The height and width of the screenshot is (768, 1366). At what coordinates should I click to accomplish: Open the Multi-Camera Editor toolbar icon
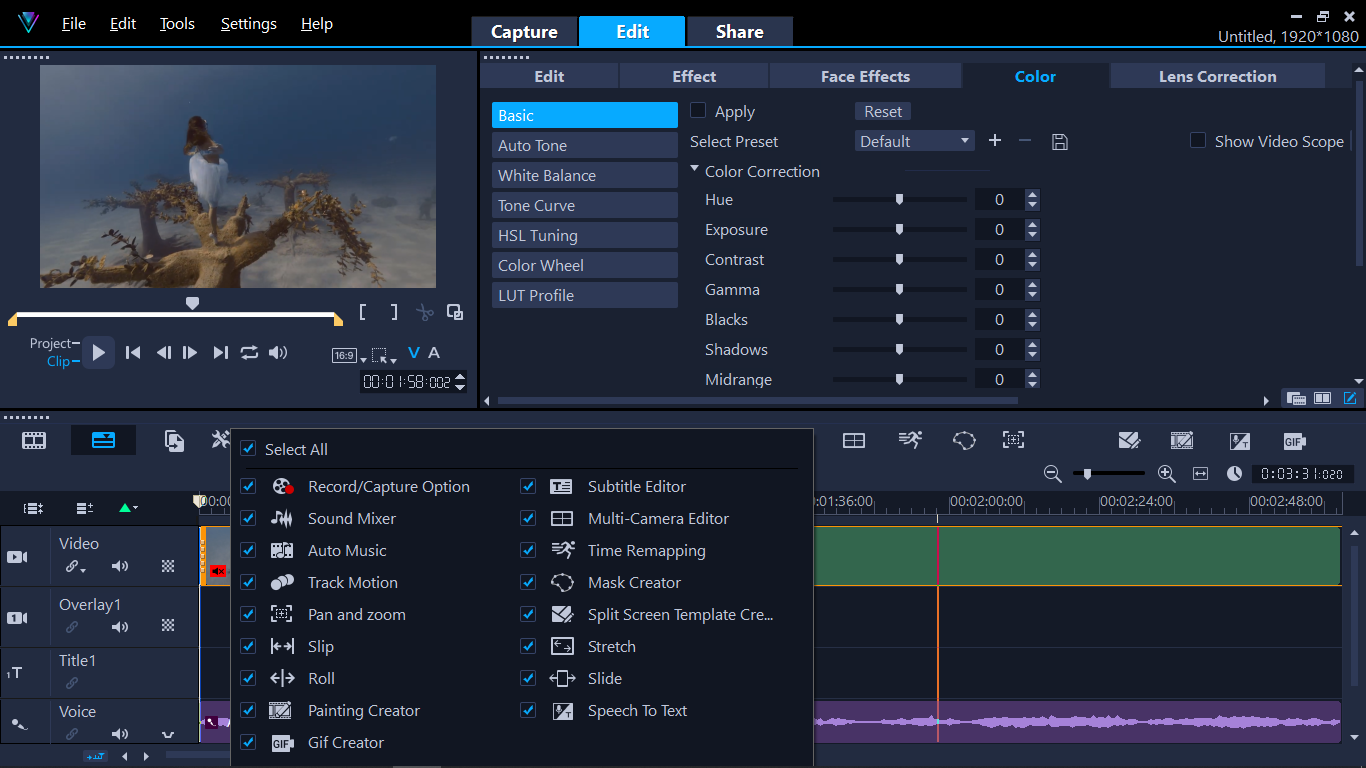tap(853, 441)
